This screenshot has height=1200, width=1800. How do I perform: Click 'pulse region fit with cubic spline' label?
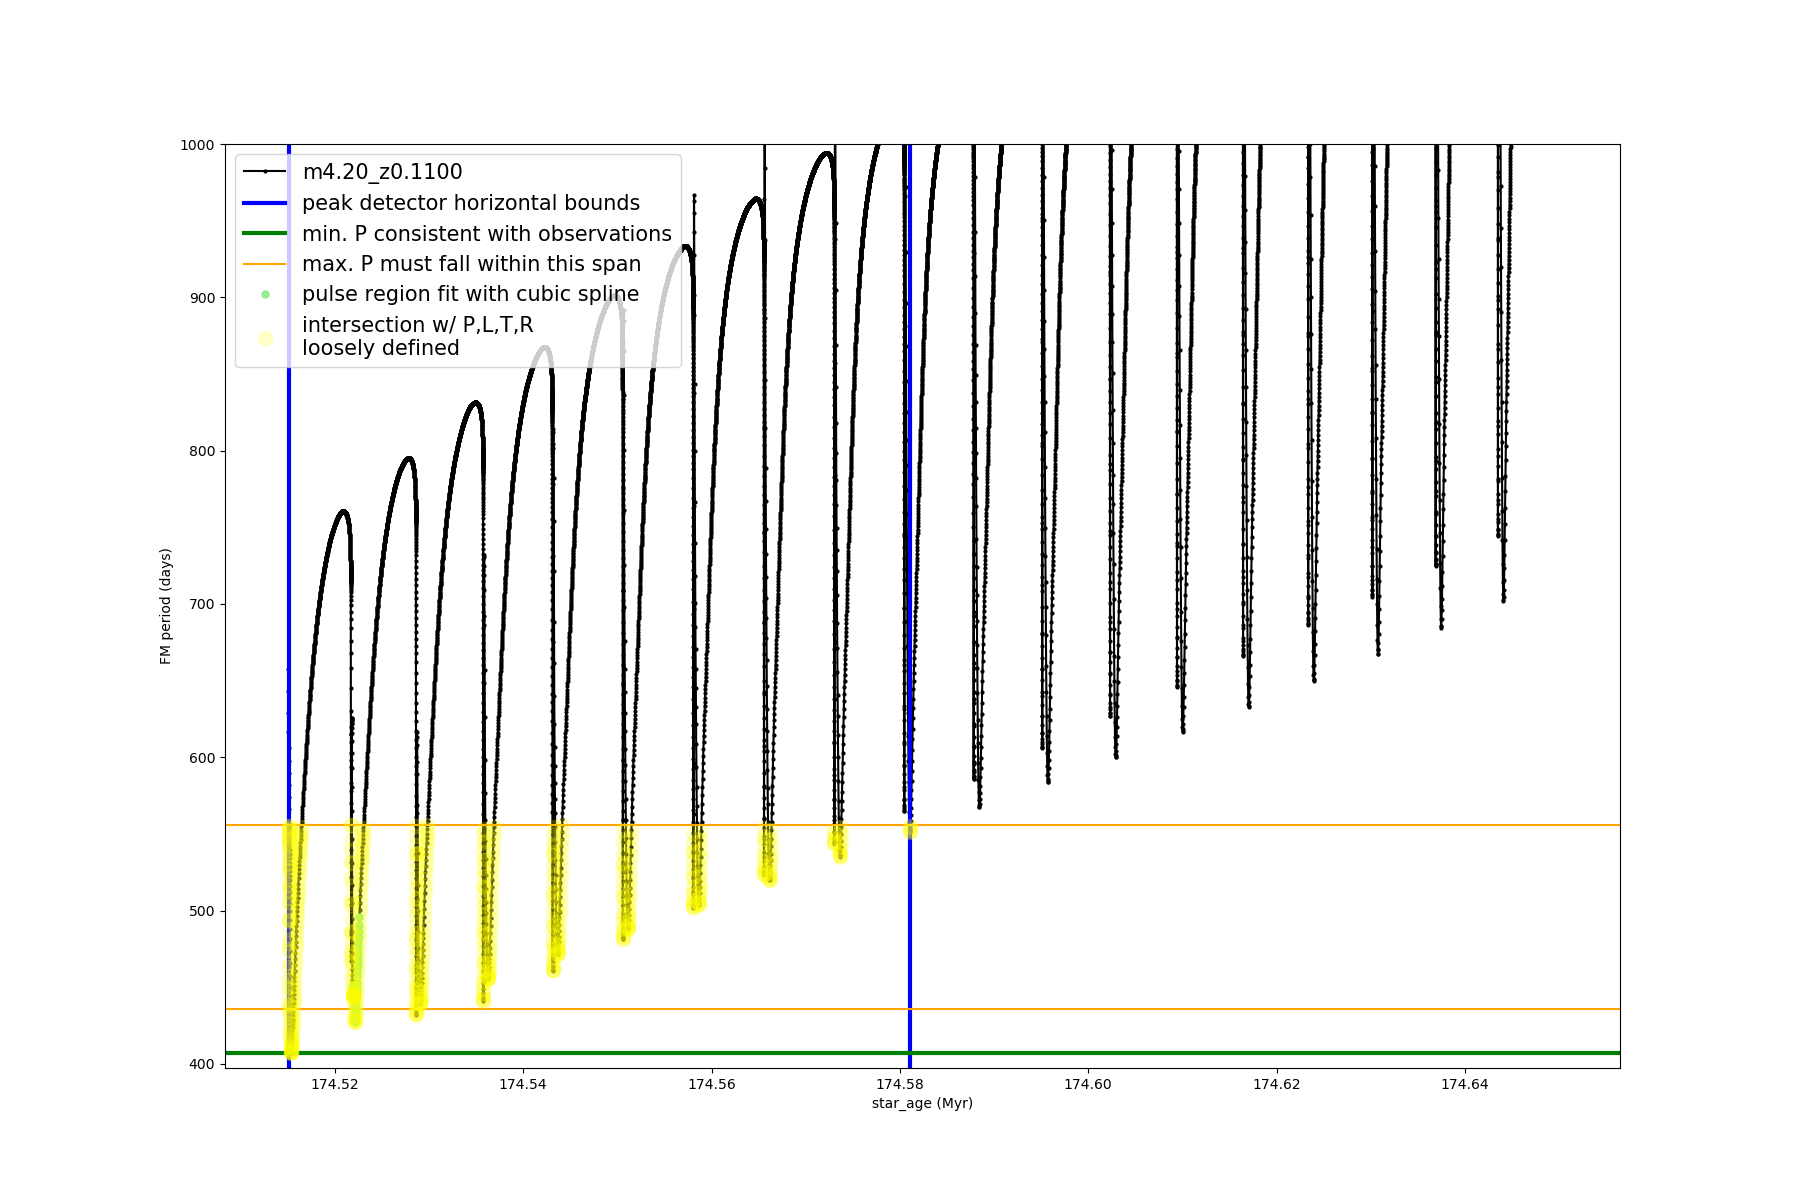[x=470, y=294]
